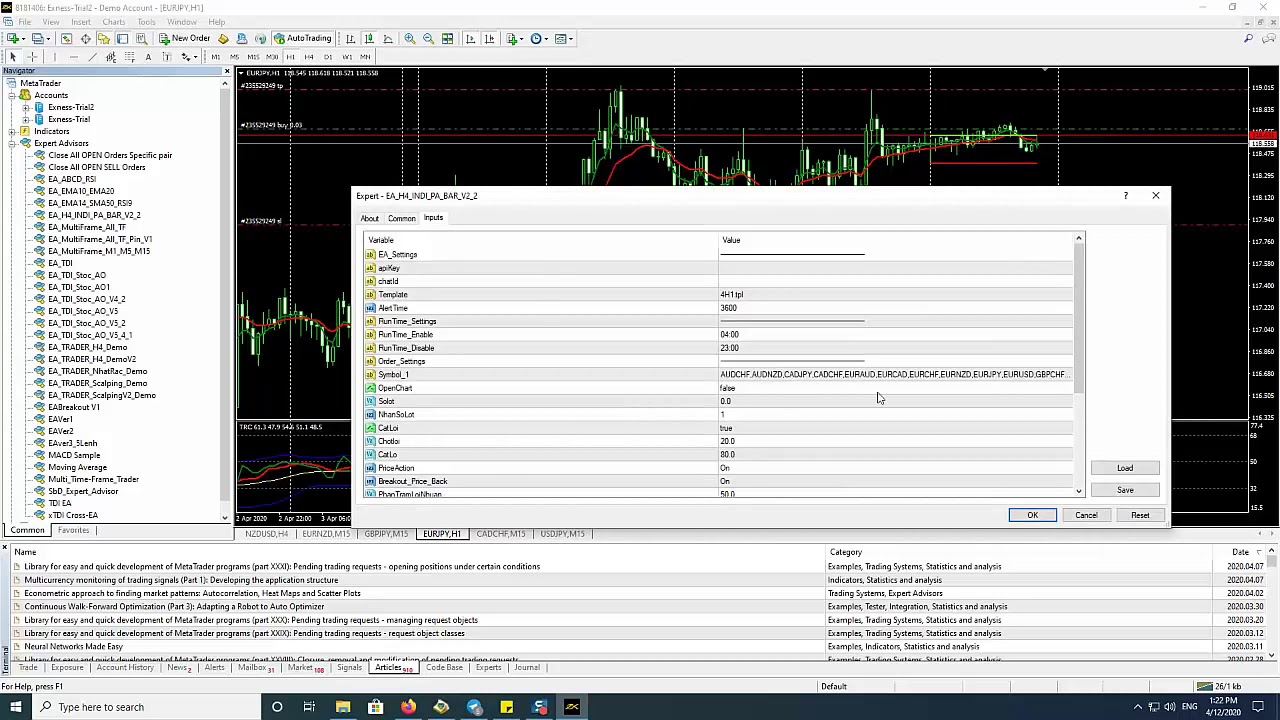
Task: Click the Load button
Action: click(x=1125, y=468)
